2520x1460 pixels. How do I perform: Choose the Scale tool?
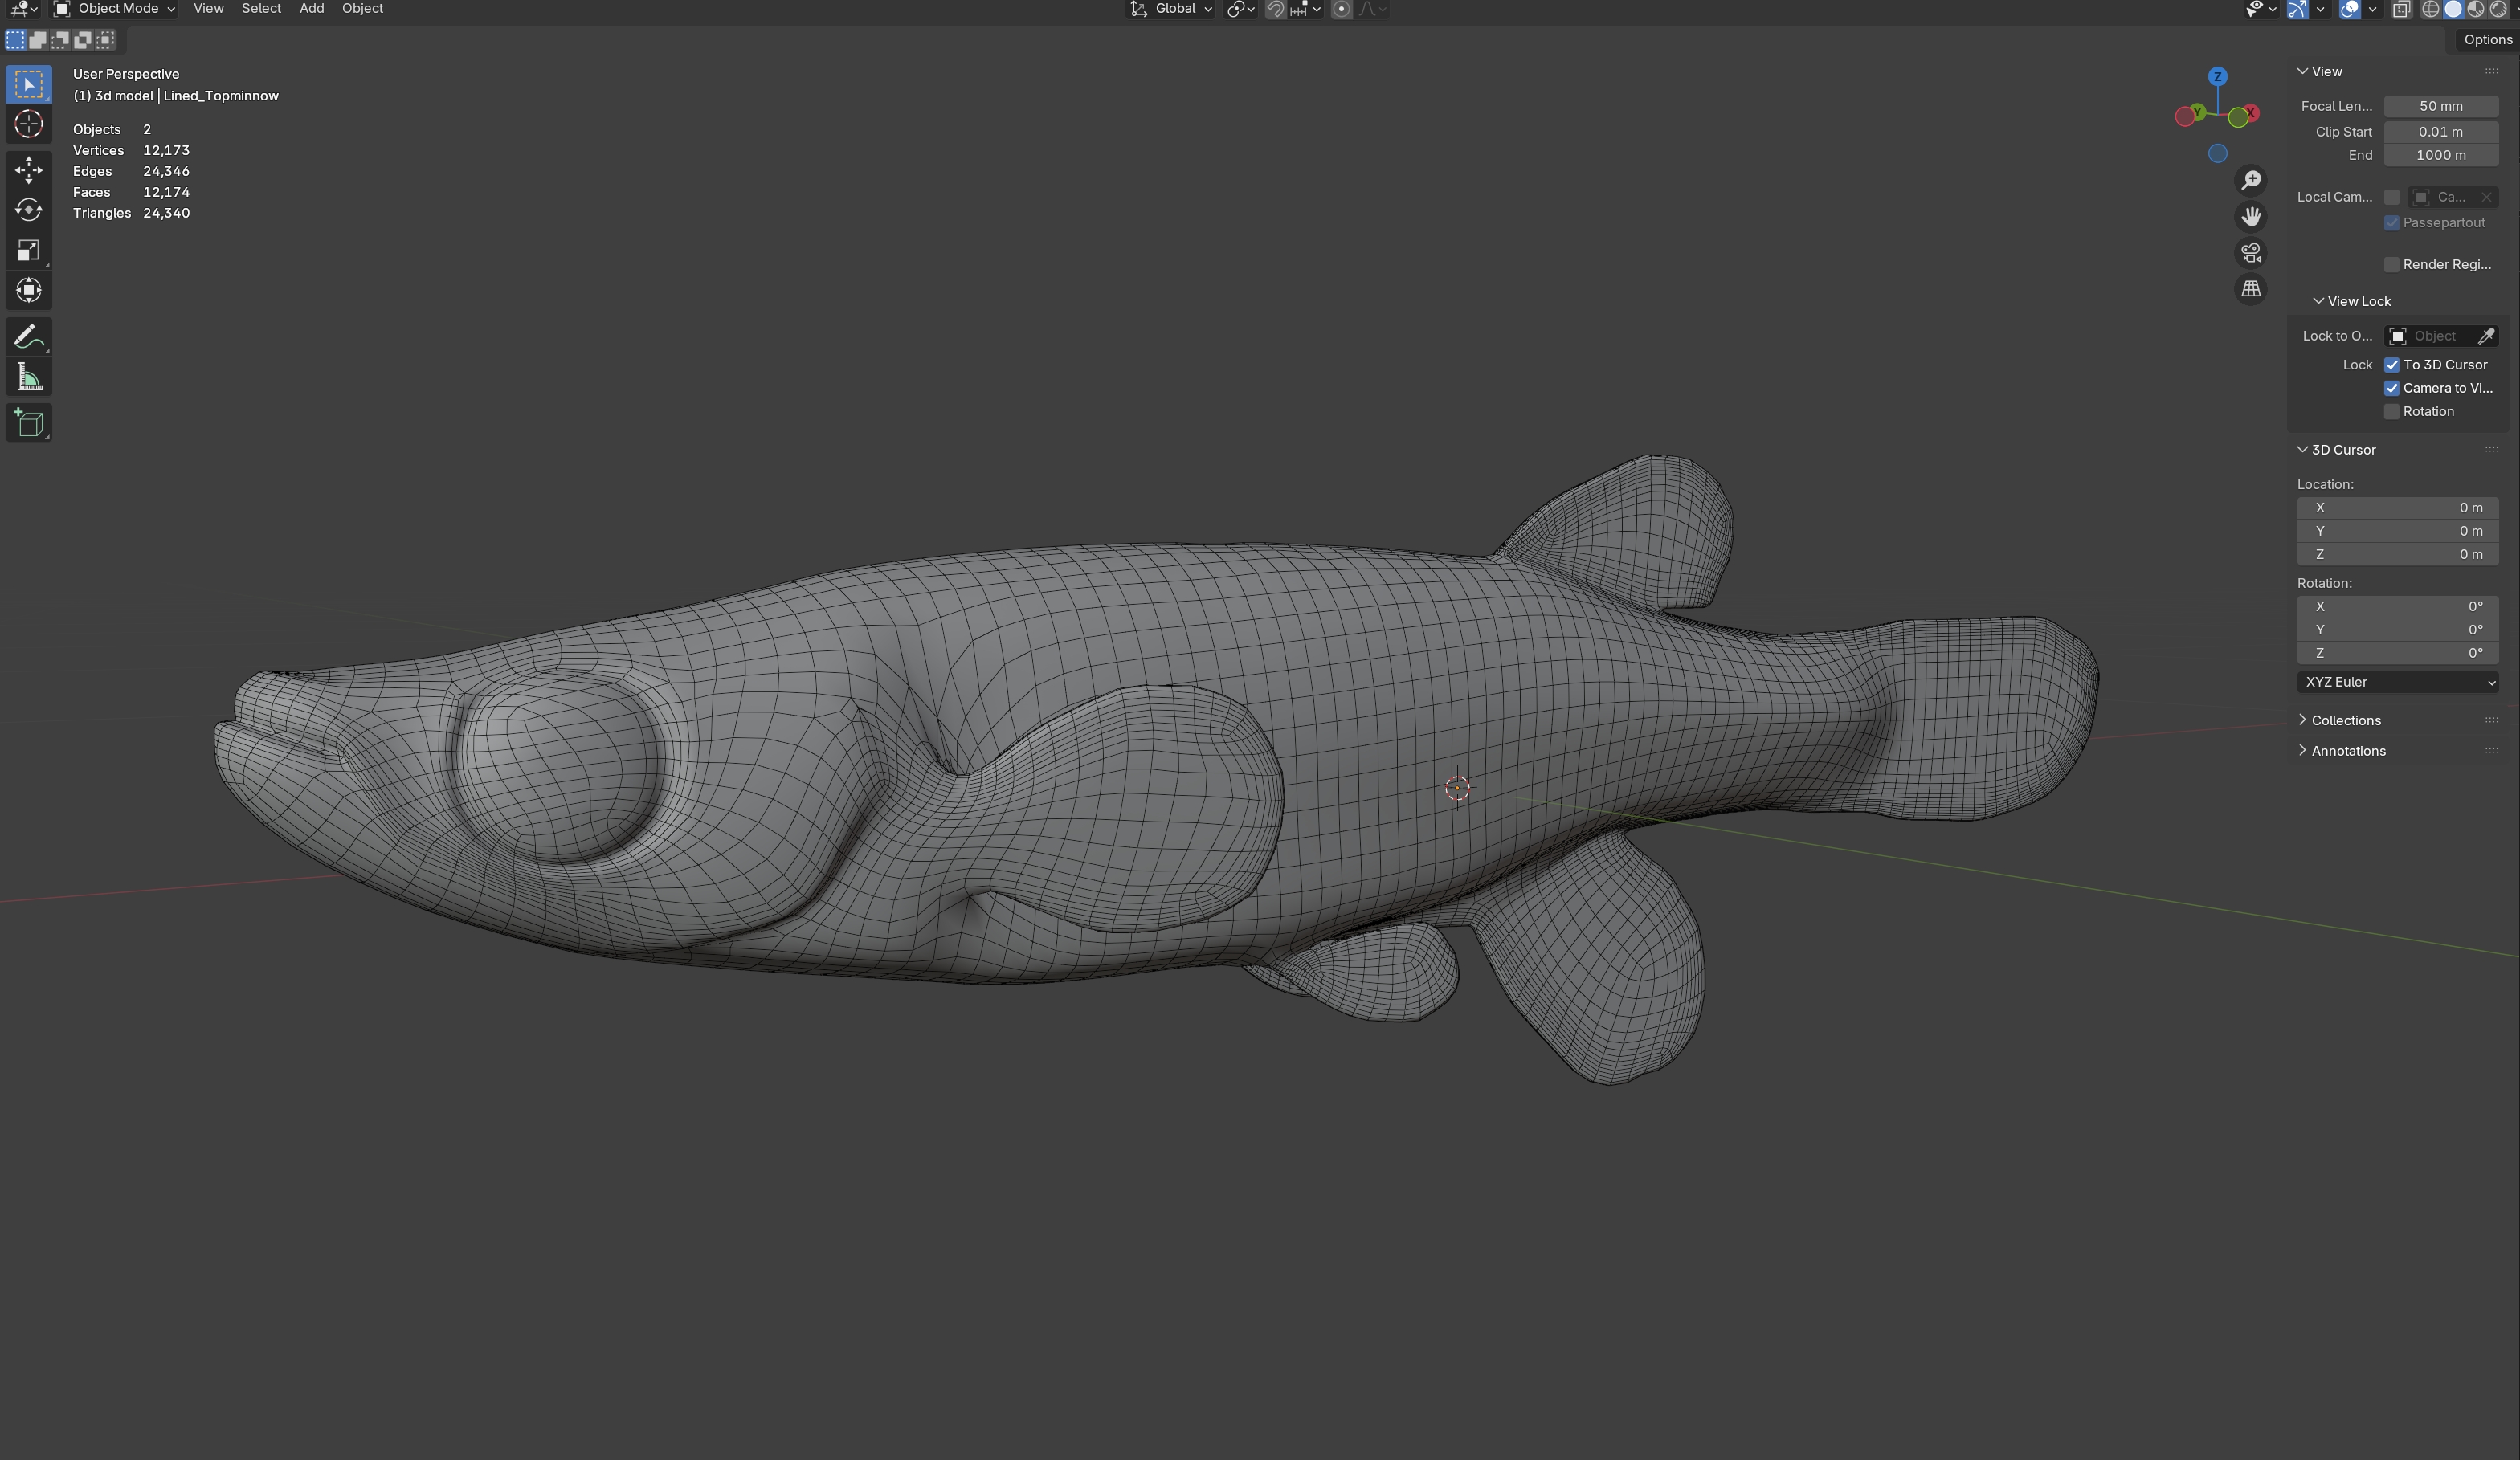point(28,250)
